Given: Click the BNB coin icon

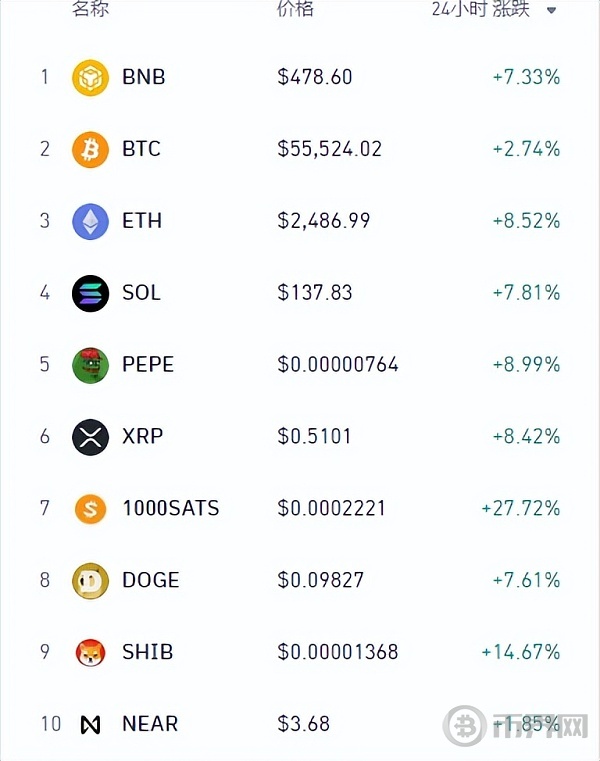Looking at the screenshot, I should click(90, 77).
